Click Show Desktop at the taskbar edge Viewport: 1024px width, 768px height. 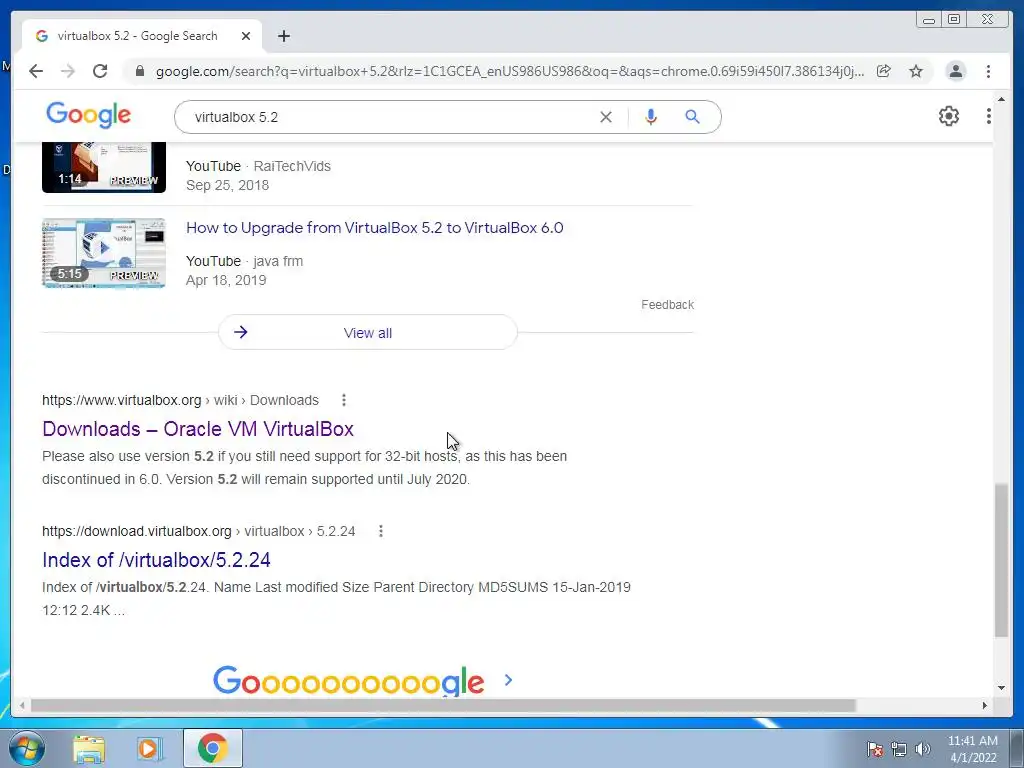point(1017,748)
